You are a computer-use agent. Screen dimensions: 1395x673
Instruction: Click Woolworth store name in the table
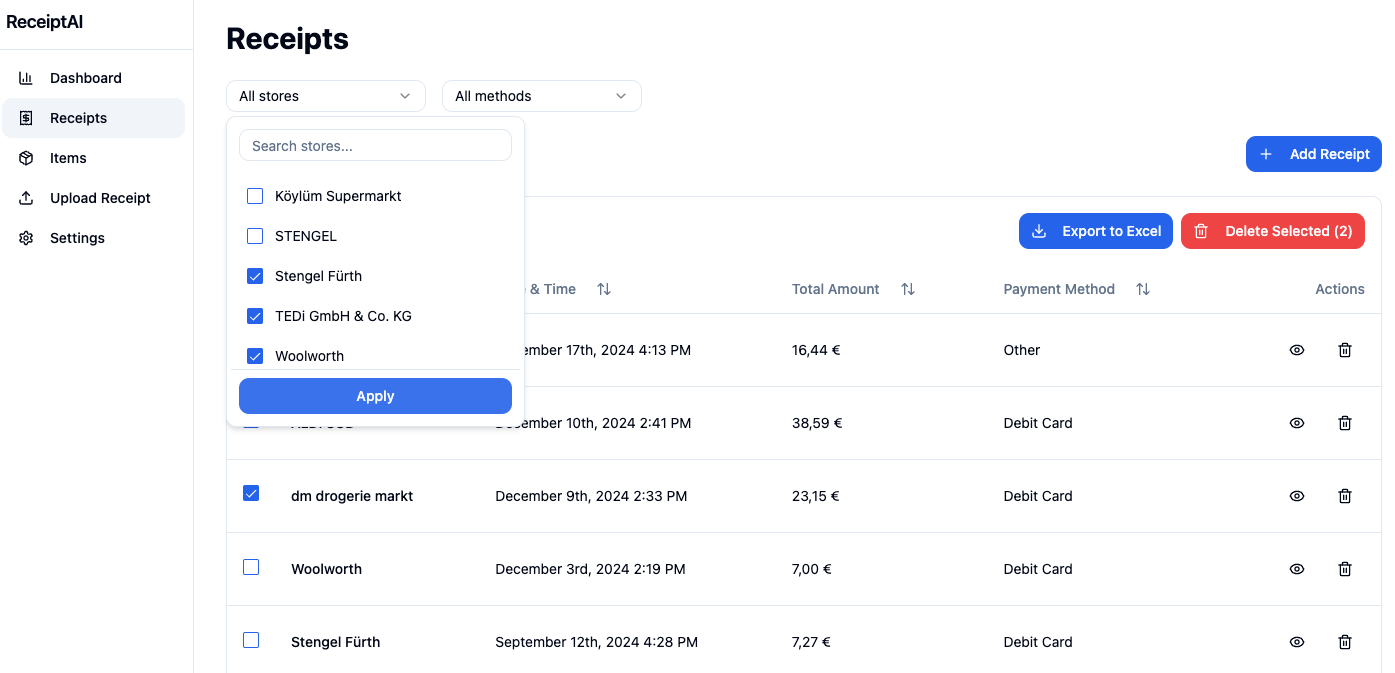326,569
